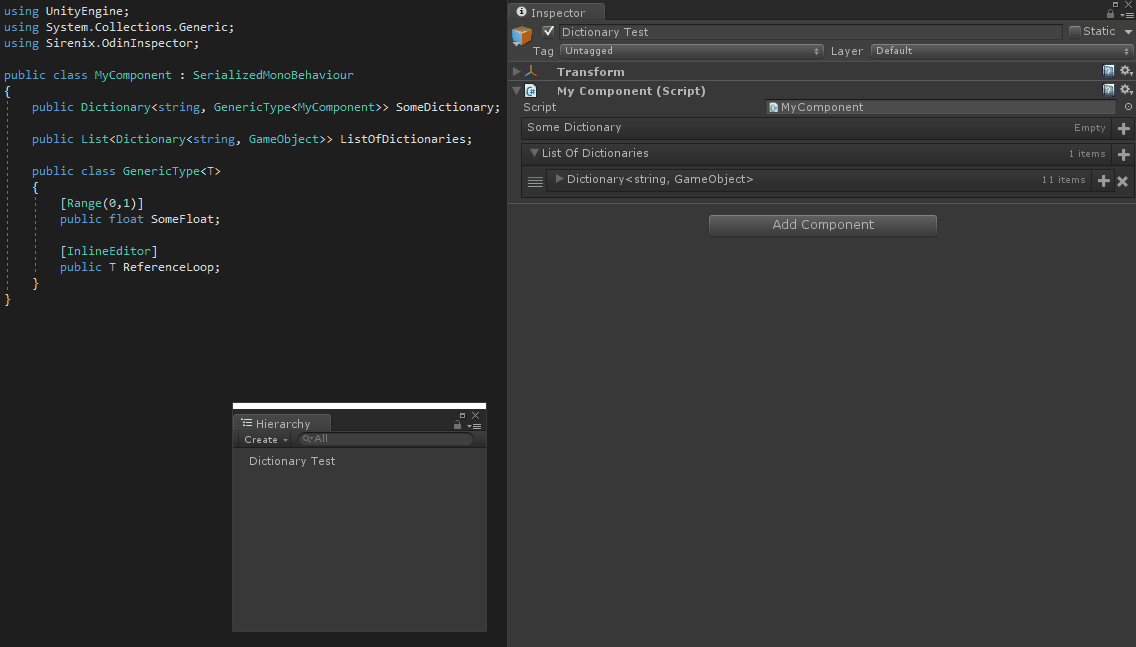Viewport: 1136px width, 647px height.
Task: Select the Hierarchy tab
Action: coord(282,424)
